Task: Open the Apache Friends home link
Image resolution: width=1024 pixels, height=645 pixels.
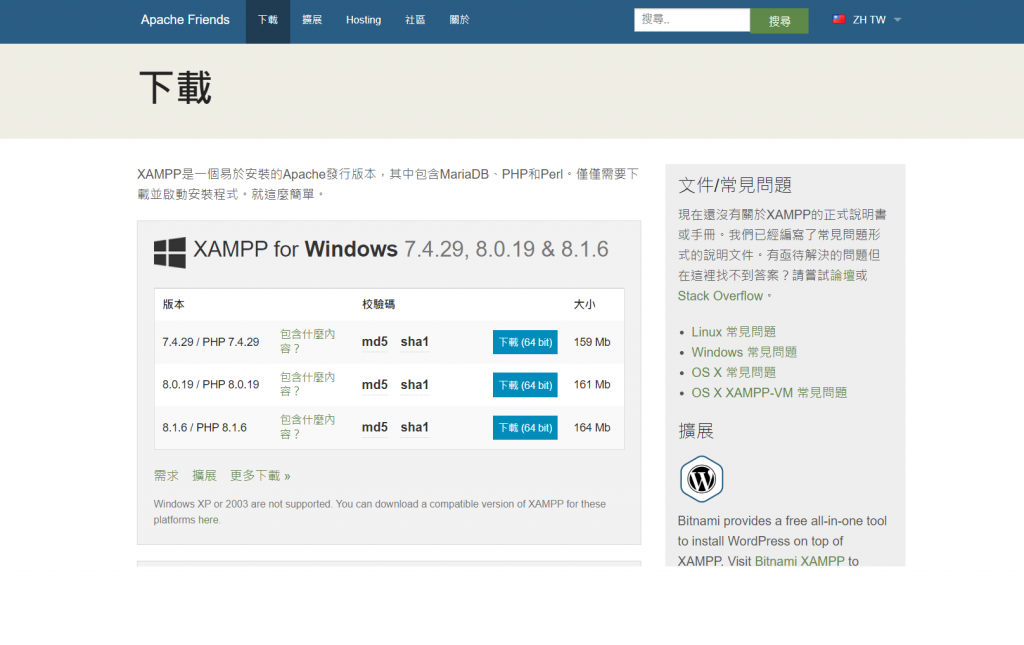Action: pyautogui.click(x=185, y=20)
